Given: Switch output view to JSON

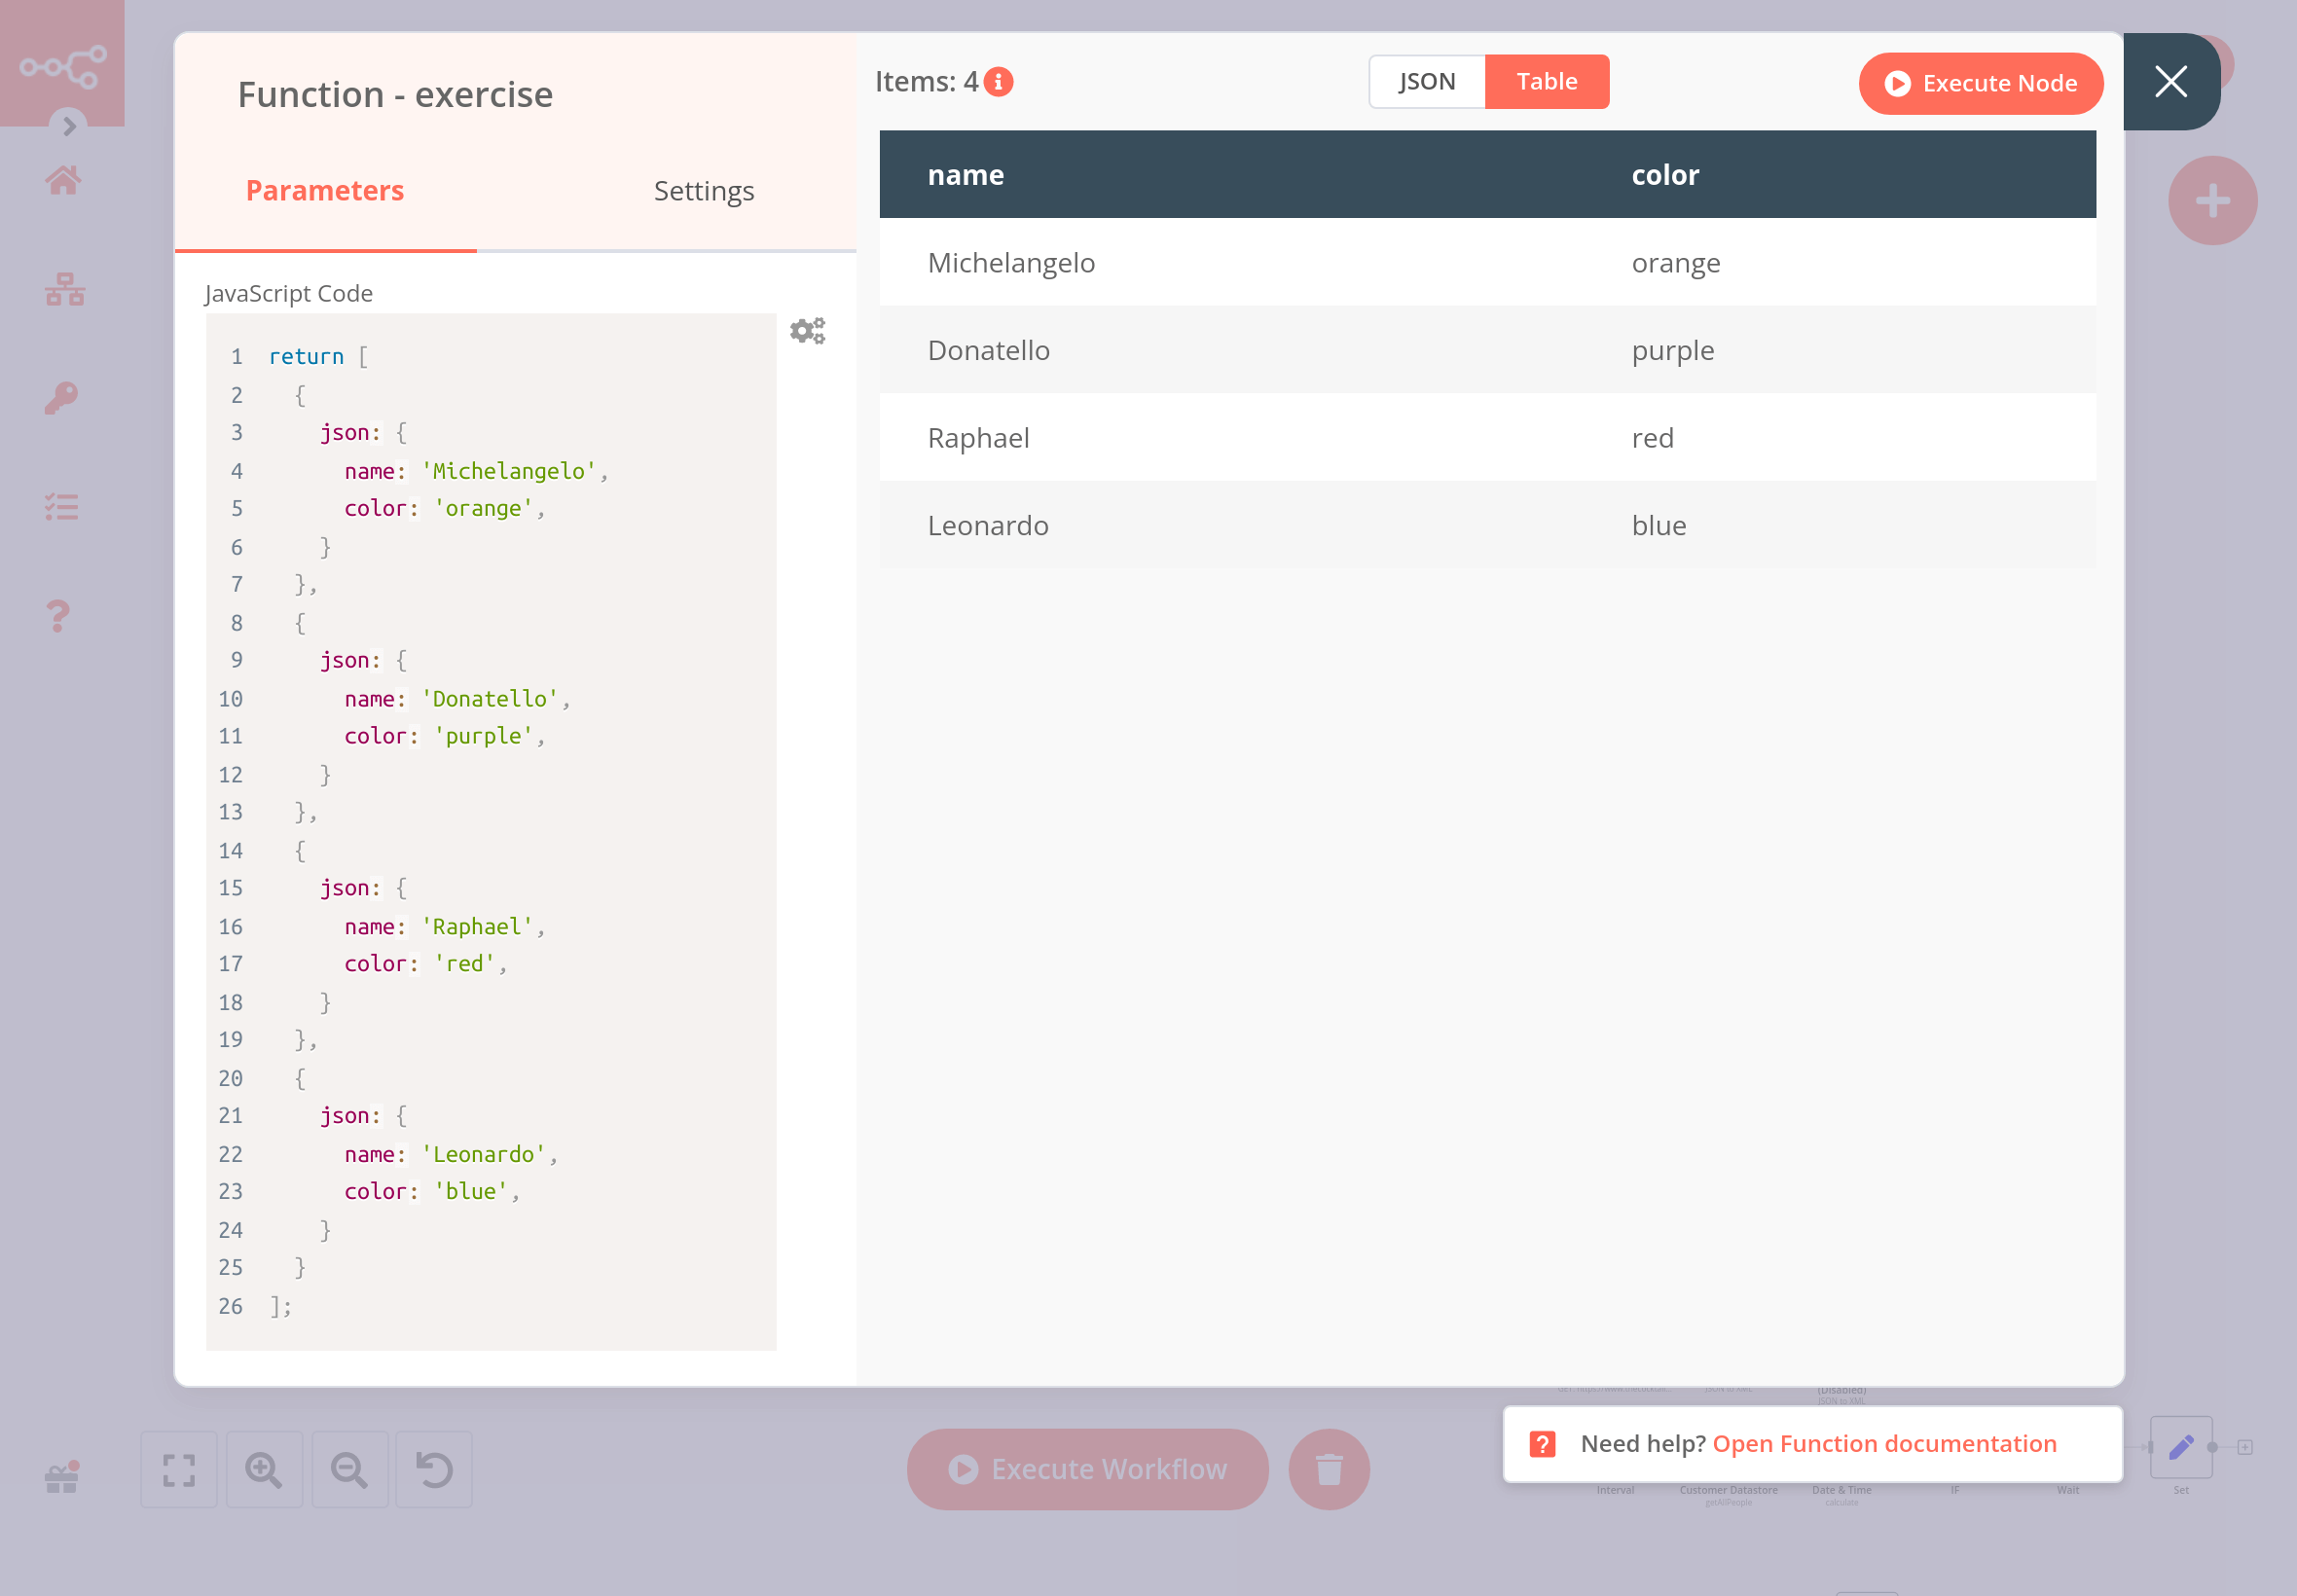Looking at the screenshot, I should tap(1426, 82).
